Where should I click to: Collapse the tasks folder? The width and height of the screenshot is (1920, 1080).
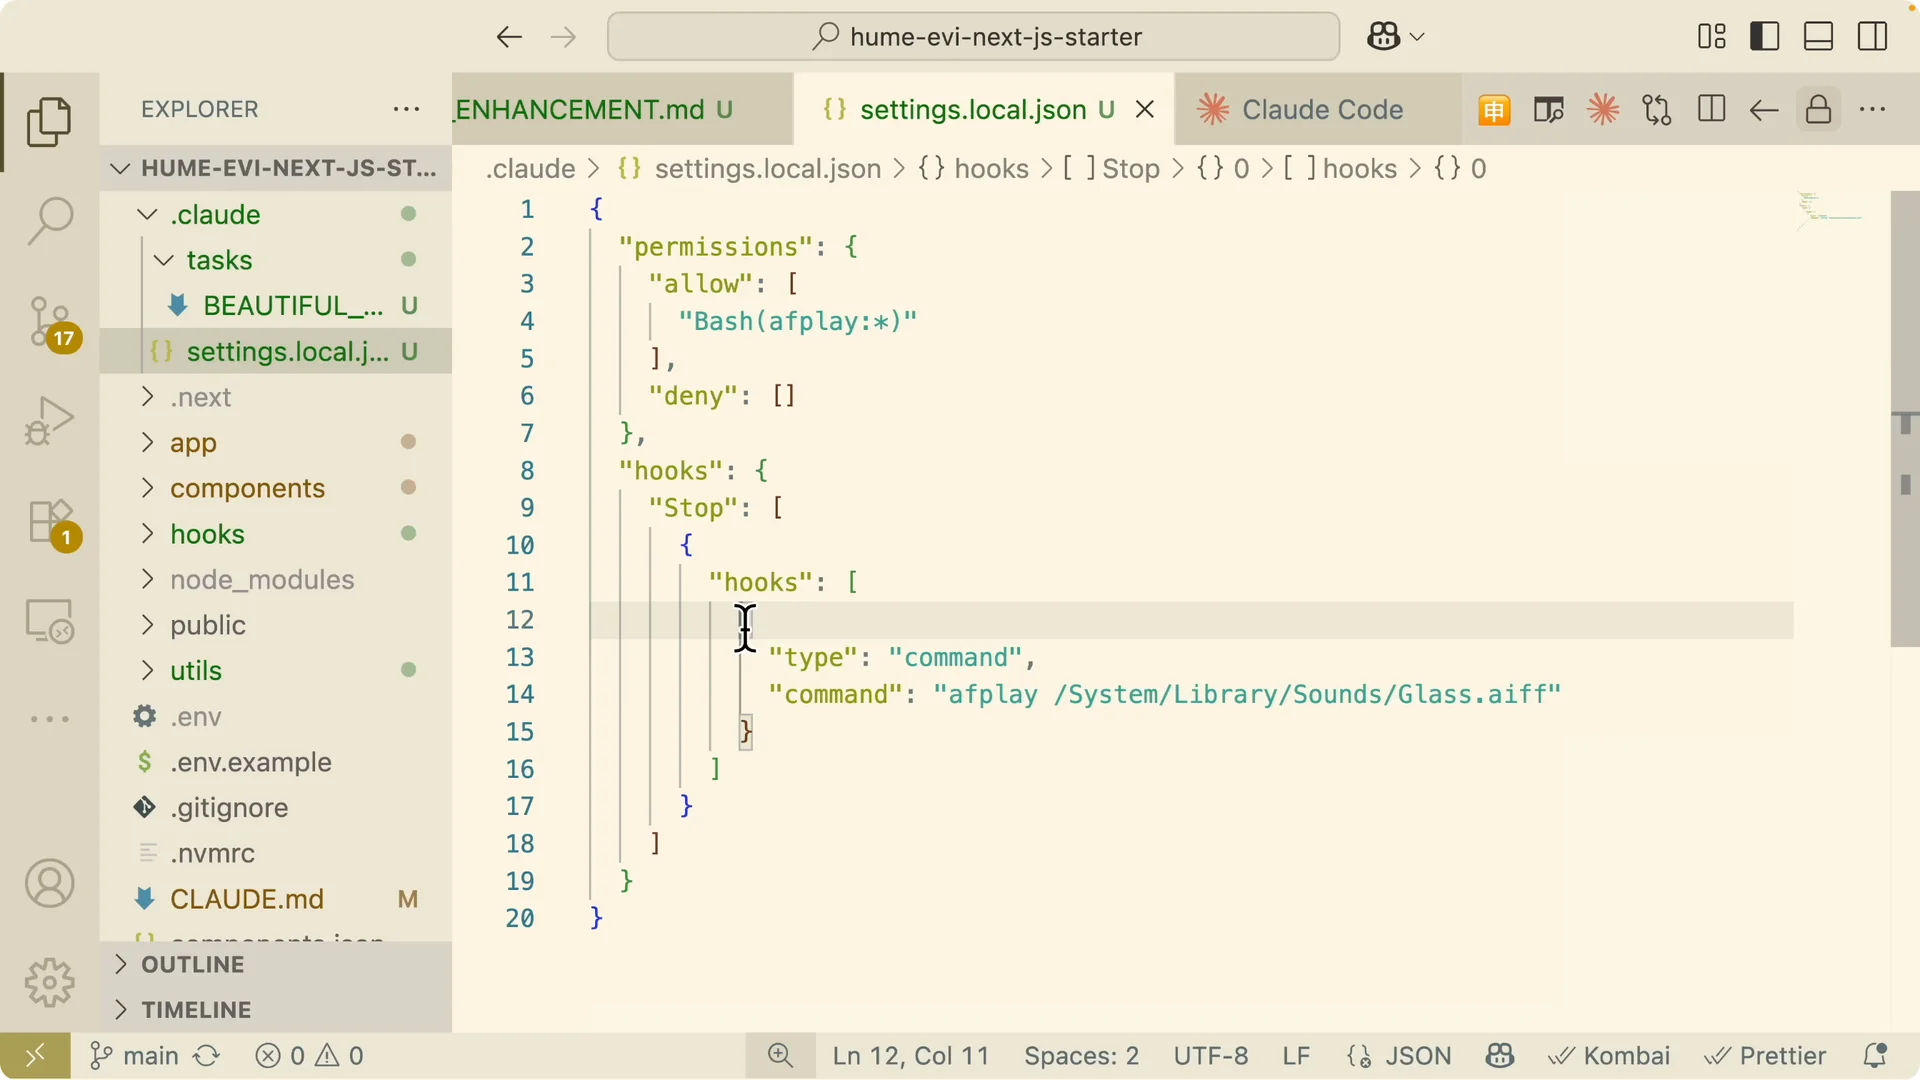click(277, 260)
